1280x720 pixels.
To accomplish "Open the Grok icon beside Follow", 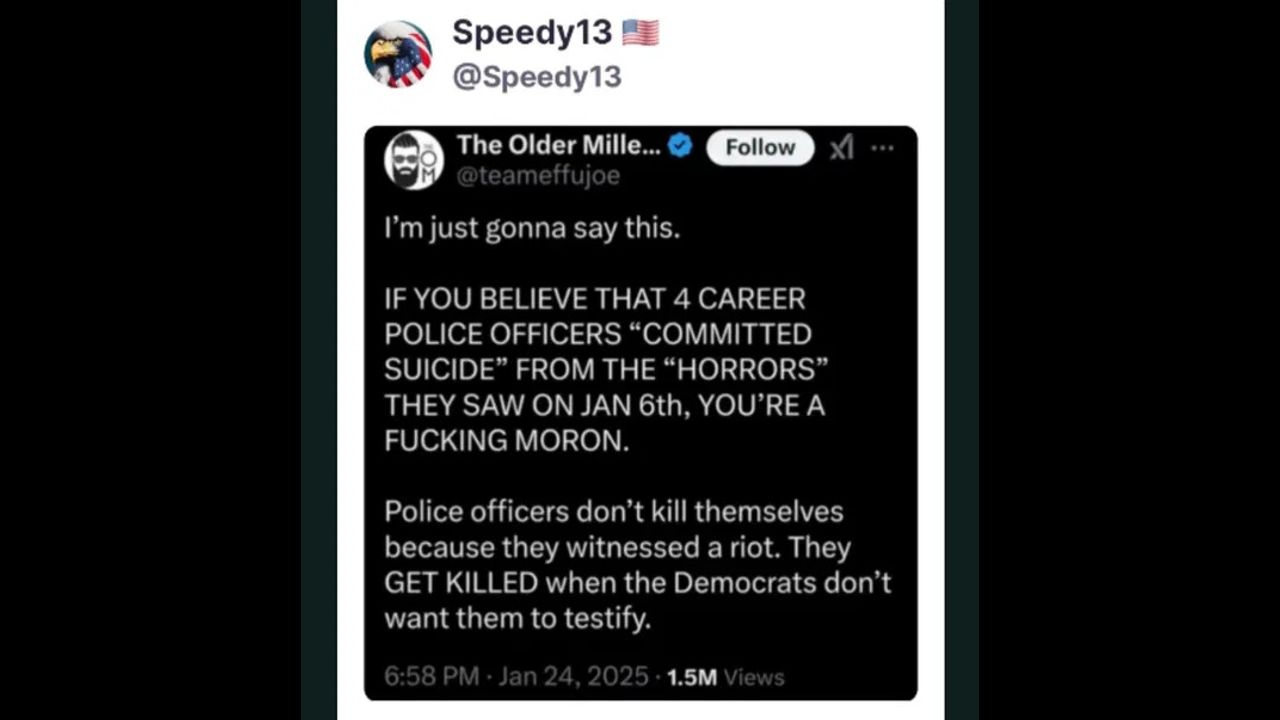I will 842,148.
